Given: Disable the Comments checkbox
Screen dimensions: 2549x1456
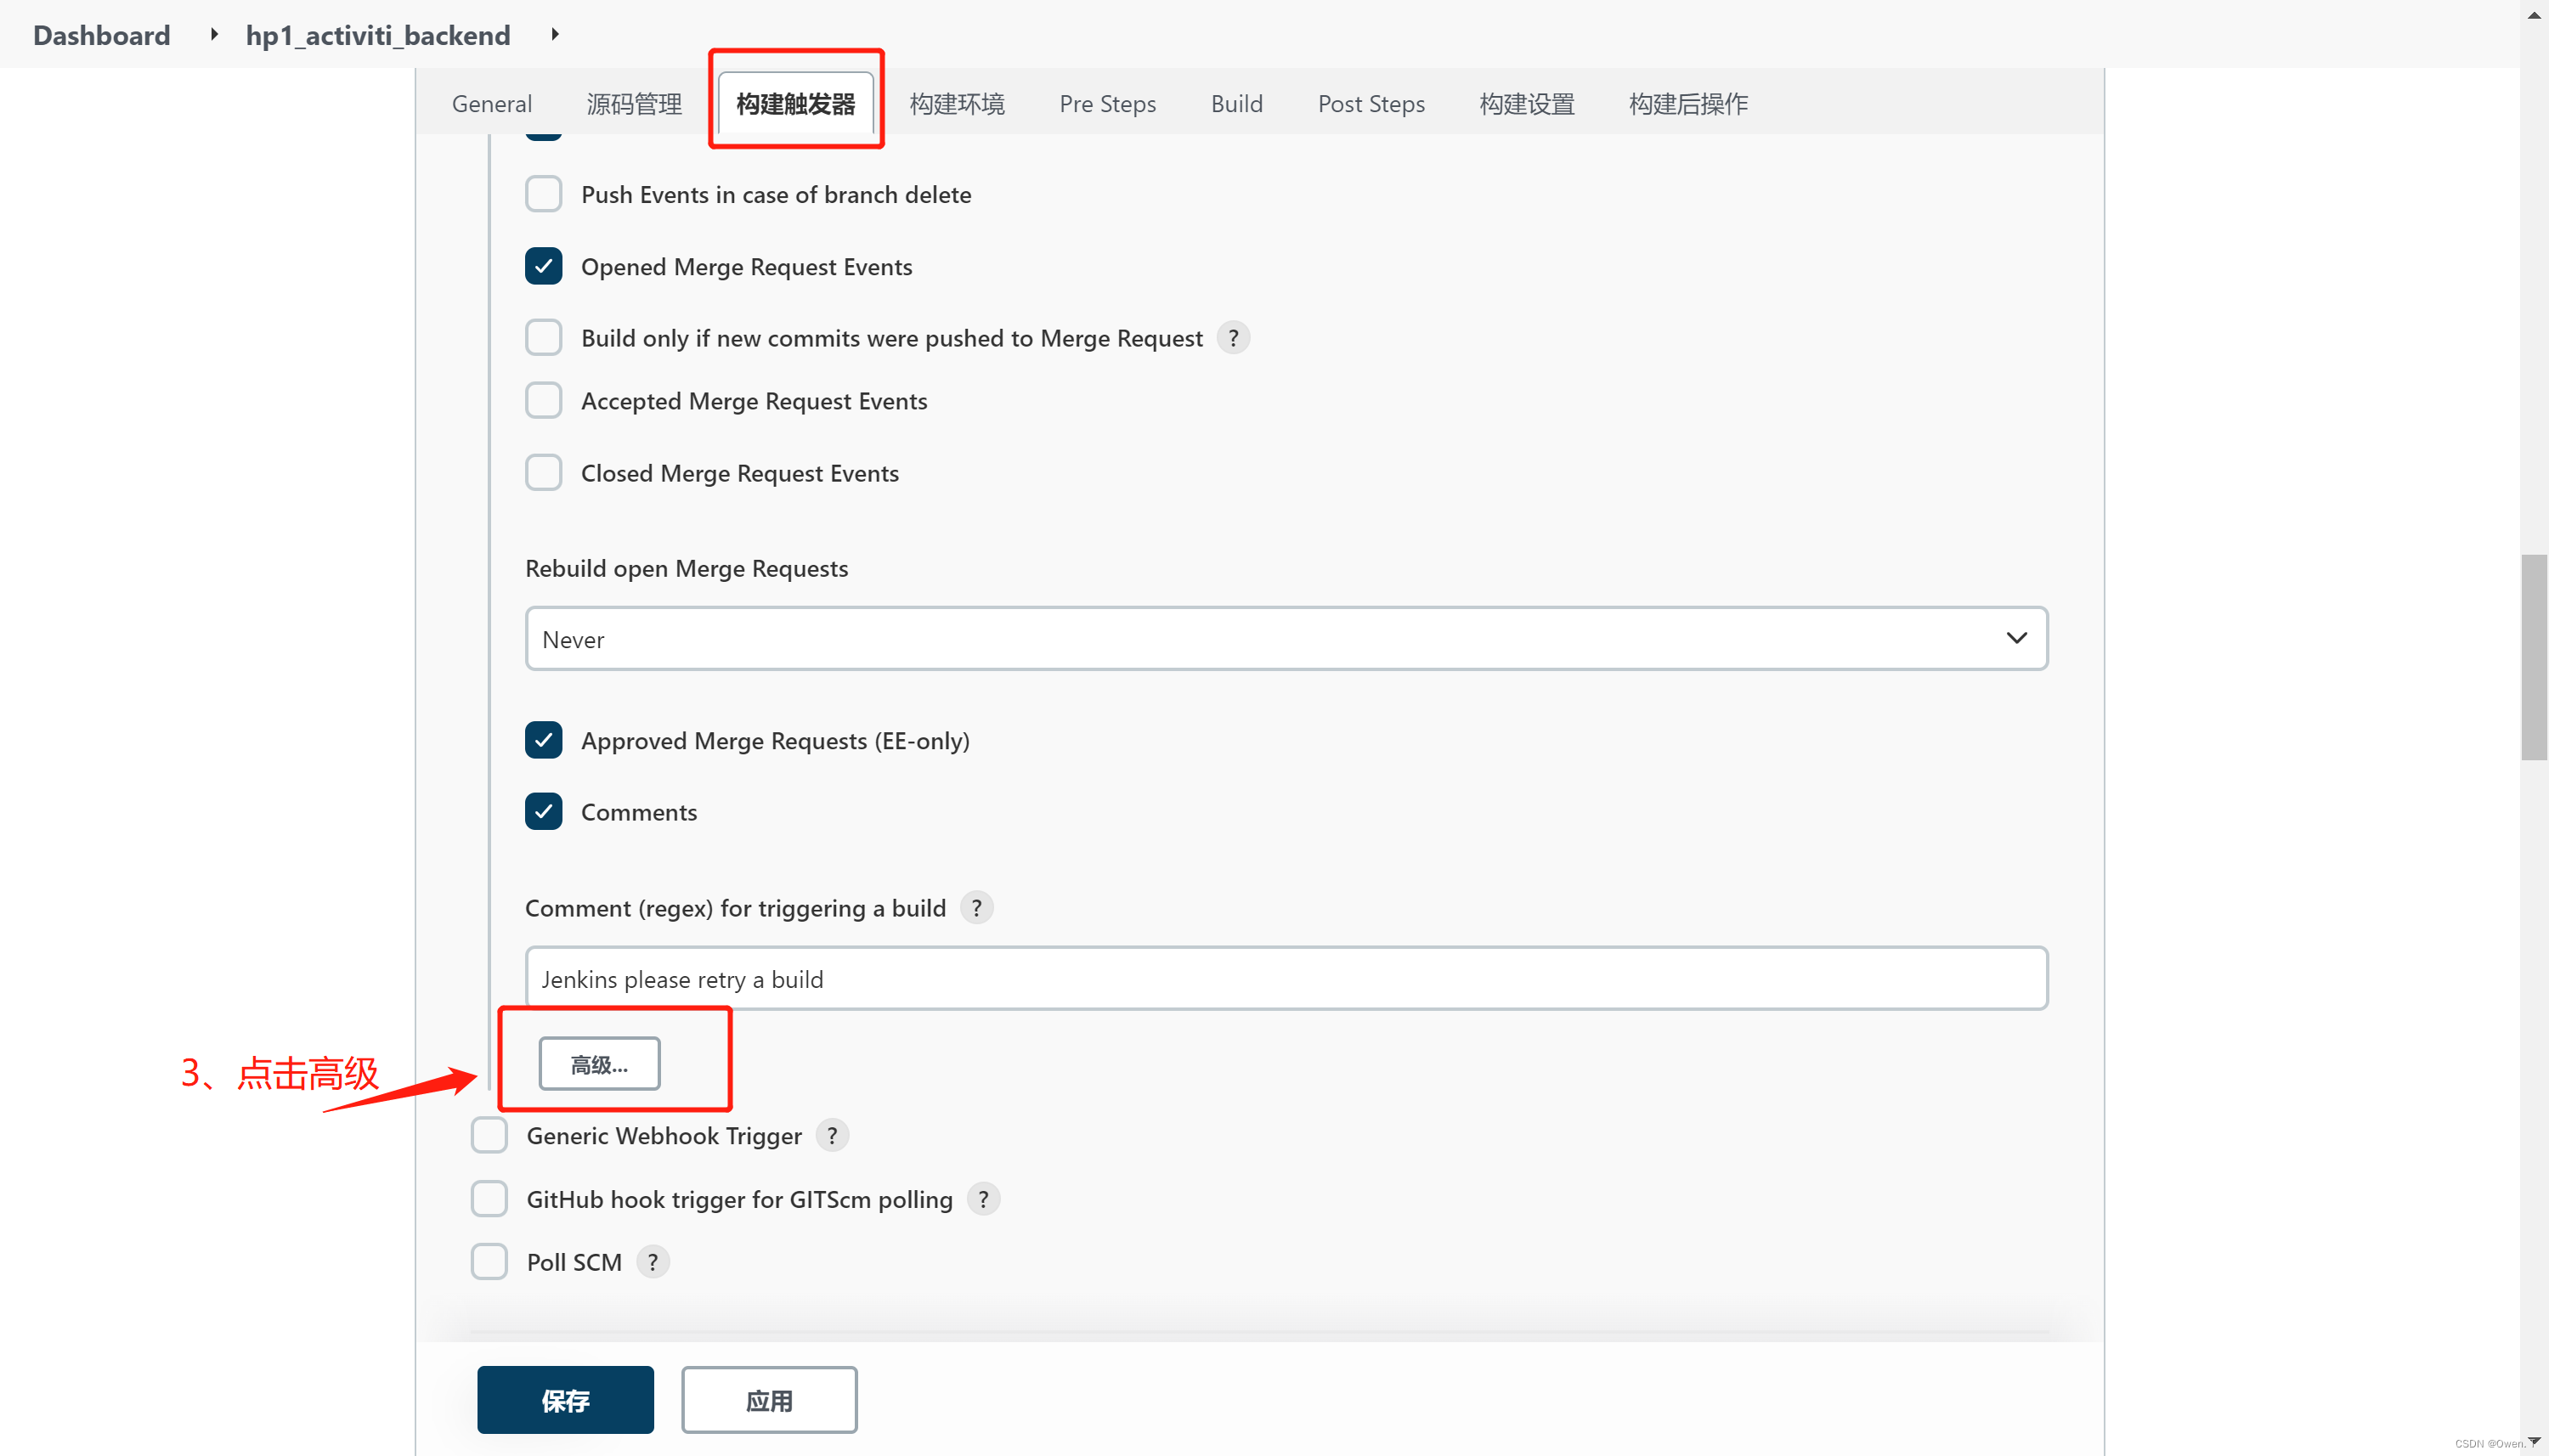Looking at the screenshot, I should pyautogui.click(x=543, y=812).
